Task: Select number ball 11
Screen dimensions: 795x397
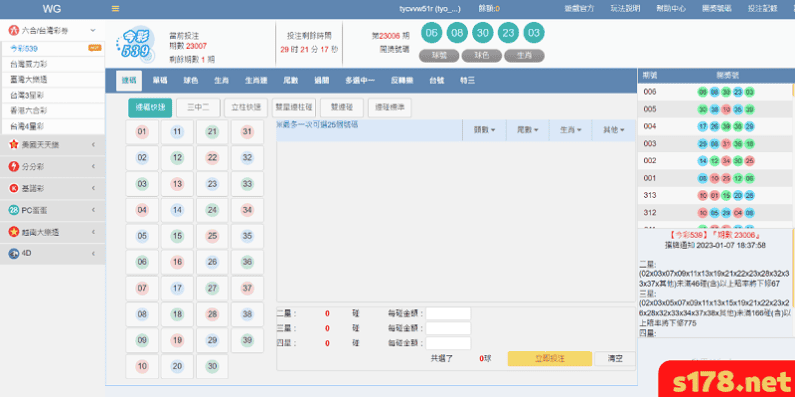Action: click(177, 132)
